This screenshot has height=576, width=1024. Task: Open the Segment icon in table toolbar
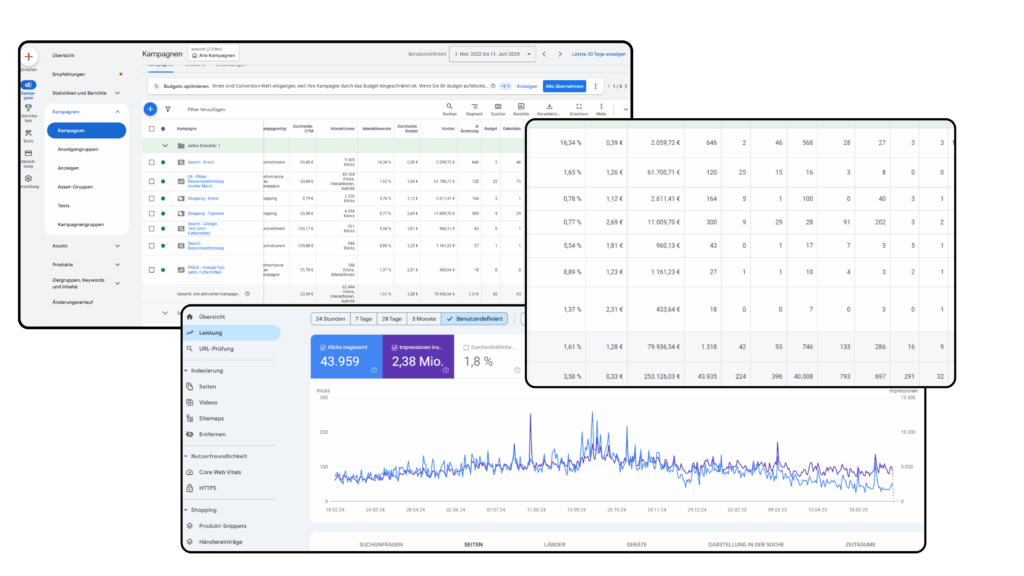[x=474, y=107]
